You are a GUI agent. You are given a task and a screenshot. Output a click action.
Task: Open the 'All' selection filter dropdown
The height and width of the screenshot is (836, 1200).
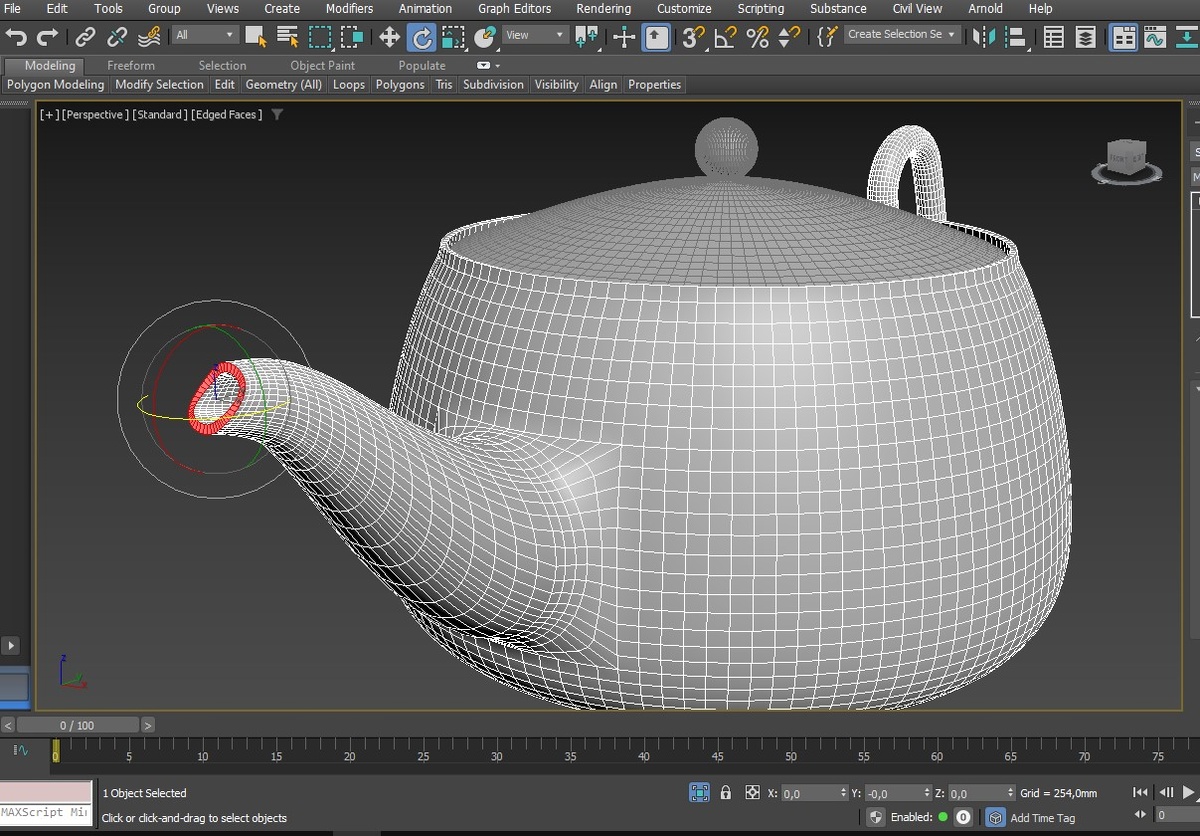[205, 35]
